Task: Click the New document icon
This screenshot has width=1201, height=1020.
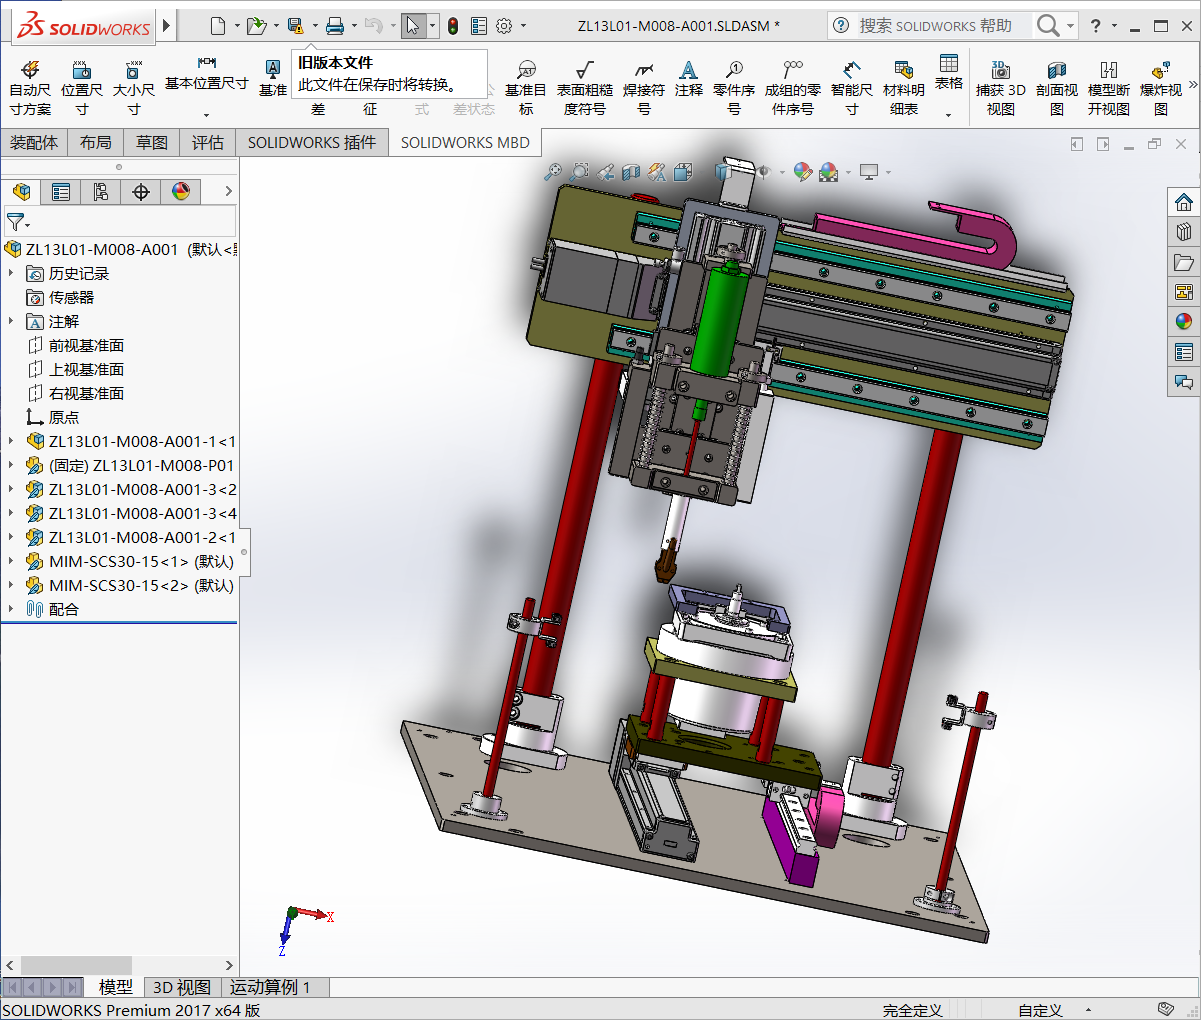Action: pos(218,26)
